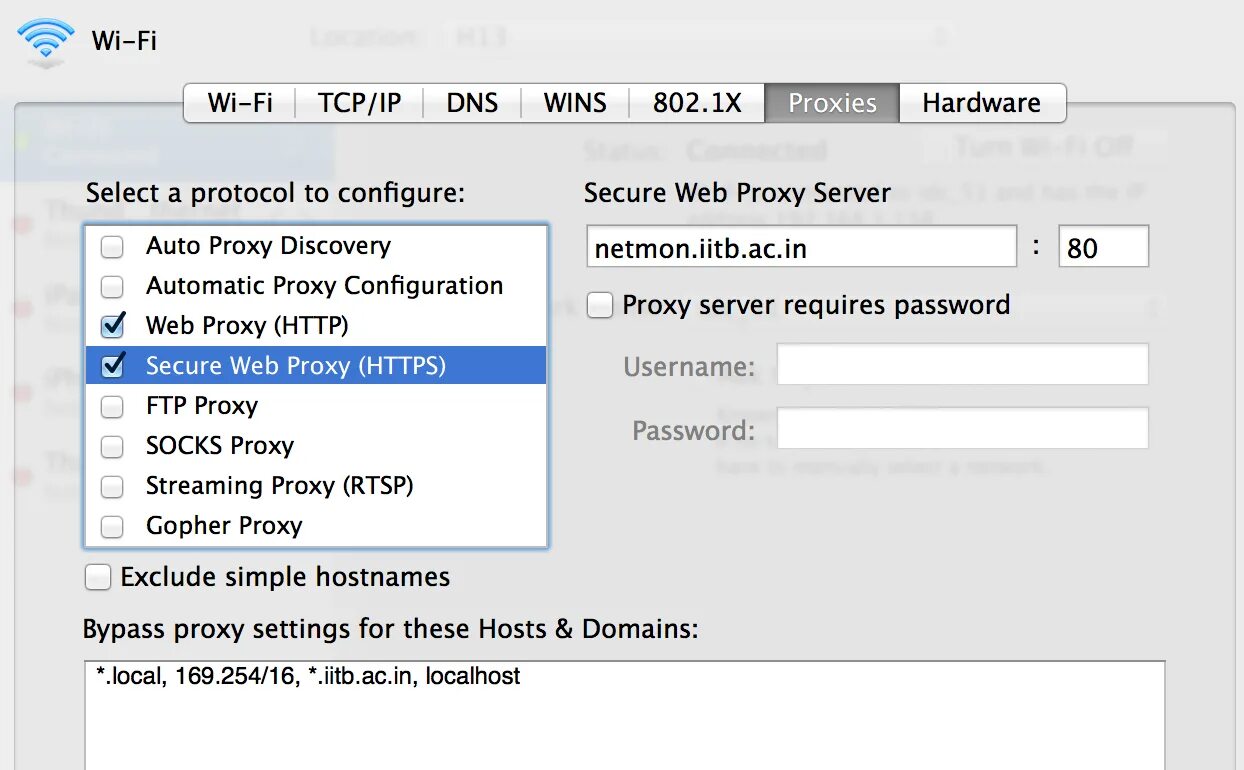Screen dimensions: 1244x770
Task: Enable the Auto Proxy Discovery checkbox
Action: (x=113, y=246)
